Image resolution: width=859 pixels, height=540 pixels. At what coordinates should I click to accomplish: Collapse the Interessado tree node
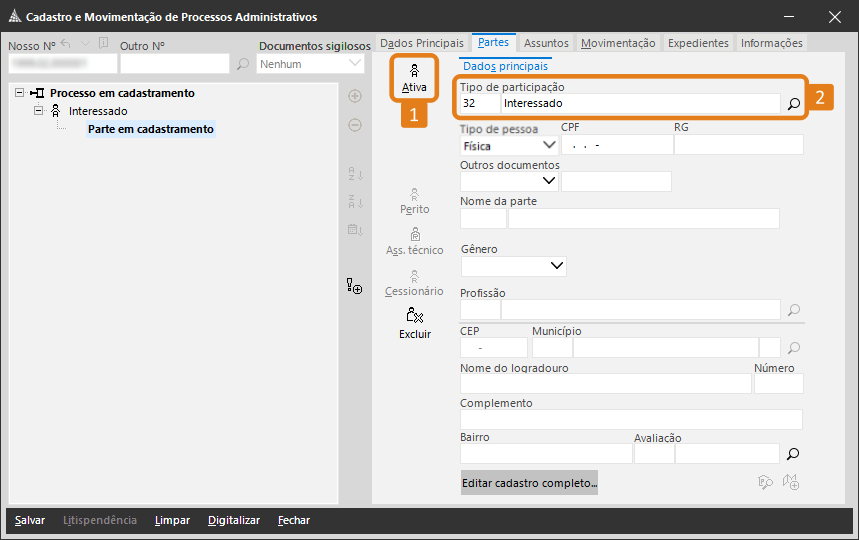(39, 111)
